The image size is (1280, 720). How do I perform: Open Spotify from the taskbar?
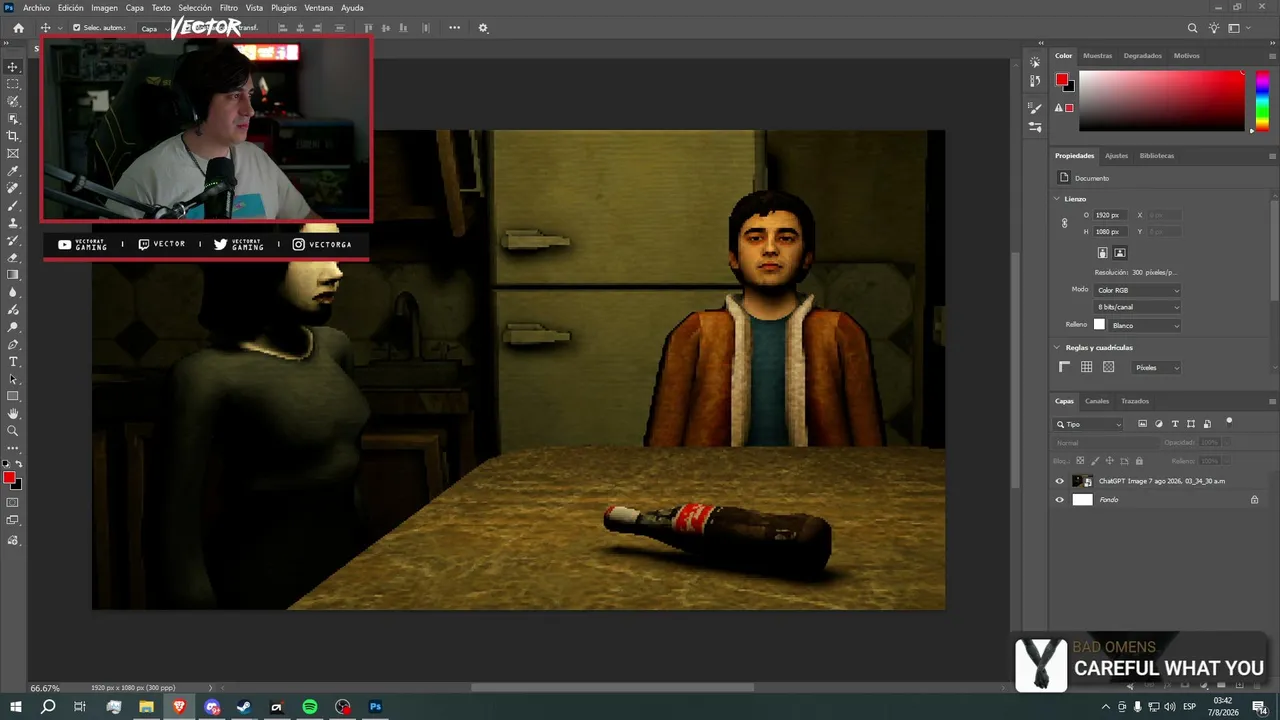tap(310, 707)
